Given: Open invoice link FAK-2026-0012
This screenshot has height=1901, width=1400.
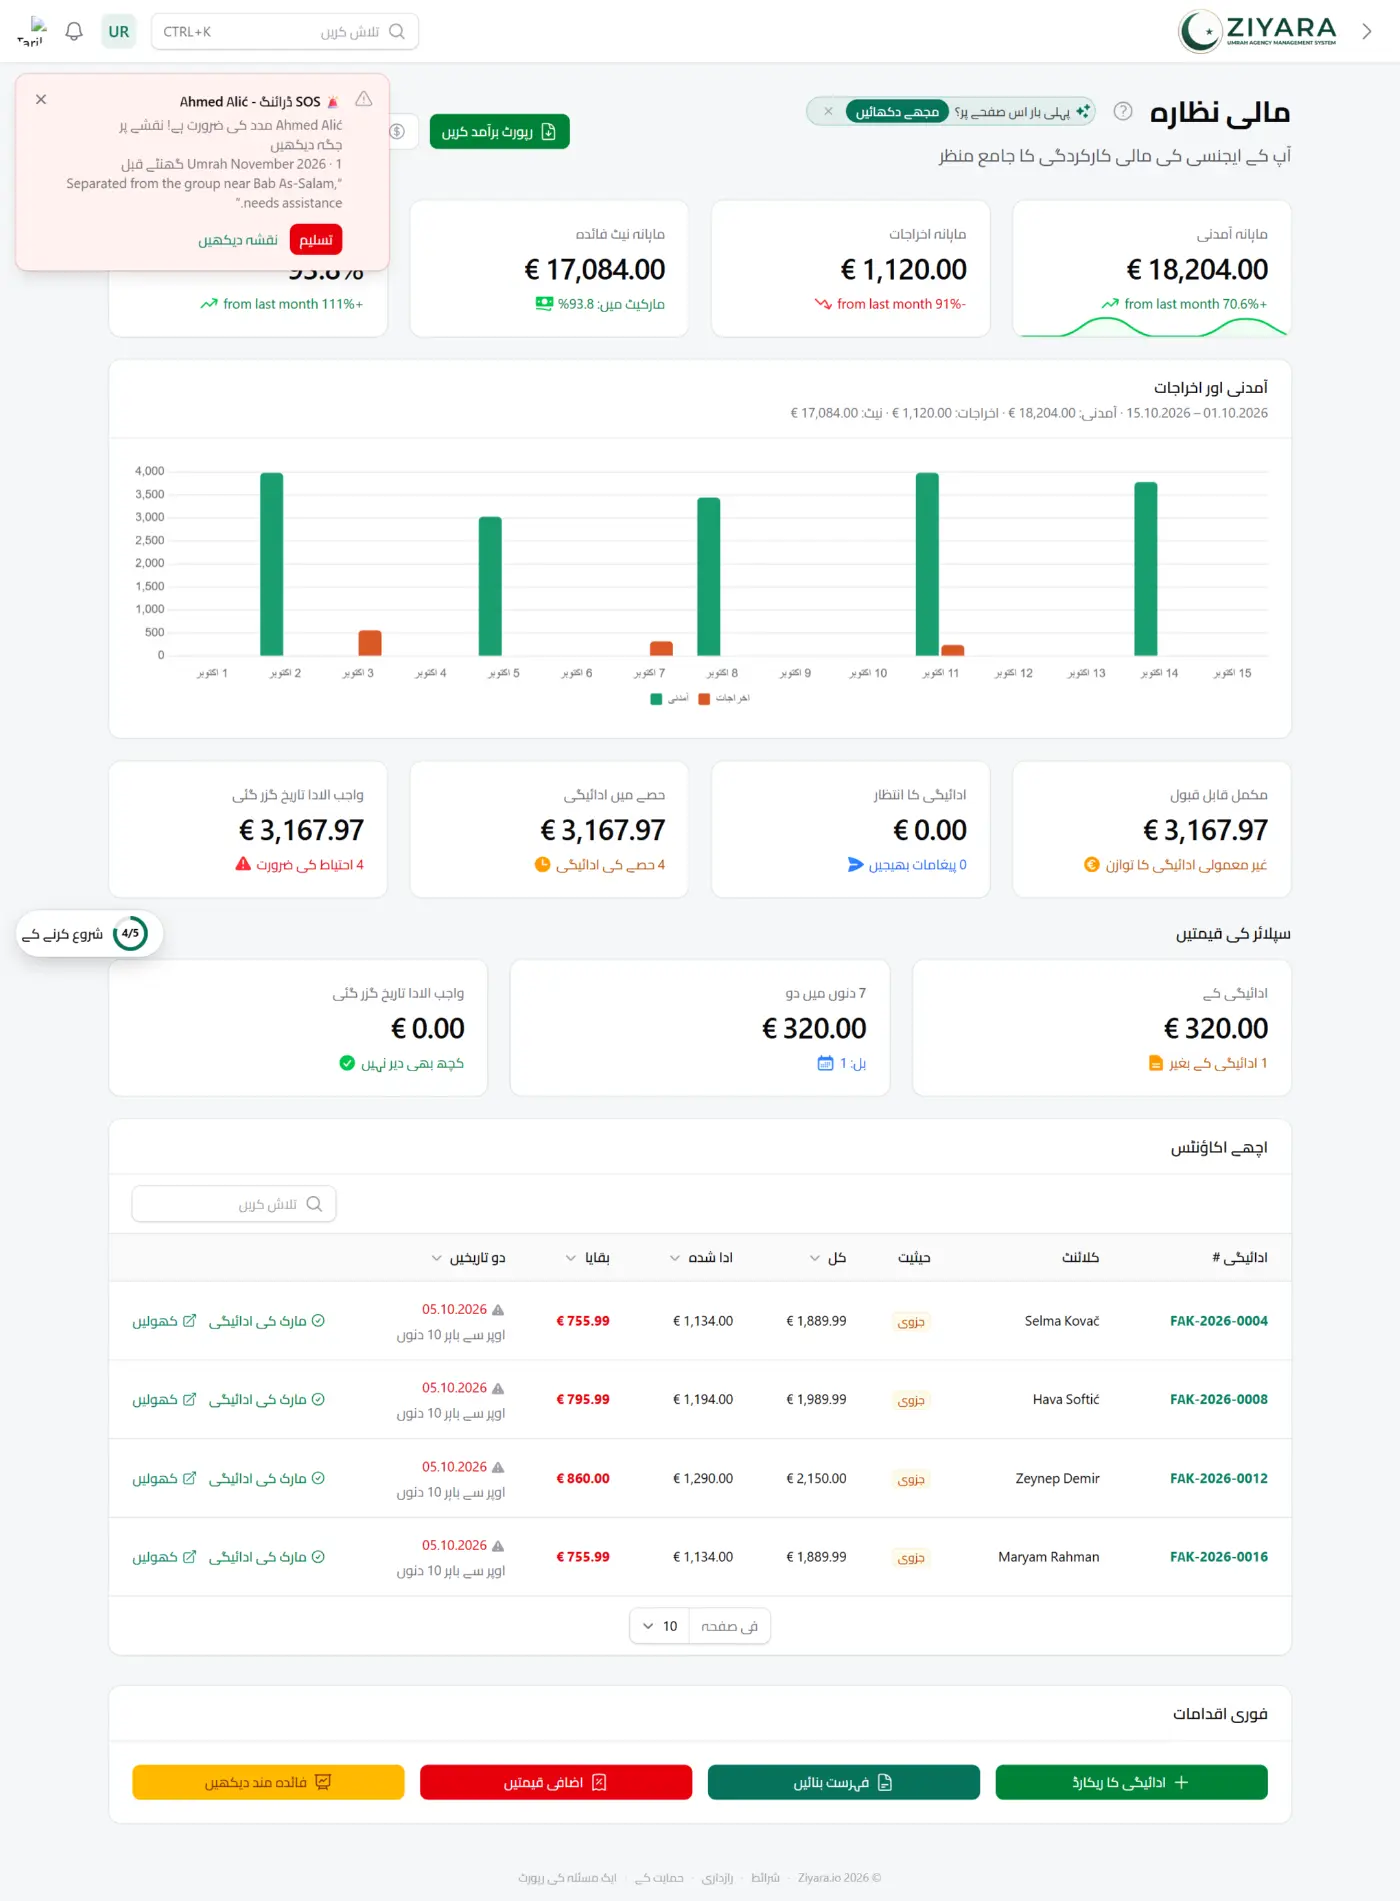Looking at the screenshot, I should coord(1218,1478).
